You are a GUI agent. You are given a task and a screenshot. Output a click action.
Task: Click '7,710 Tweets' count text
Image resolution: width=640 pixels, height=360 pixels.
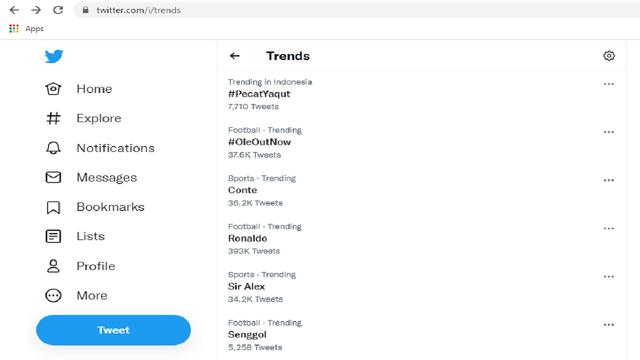pyautogui.click(x=253, y=107)
